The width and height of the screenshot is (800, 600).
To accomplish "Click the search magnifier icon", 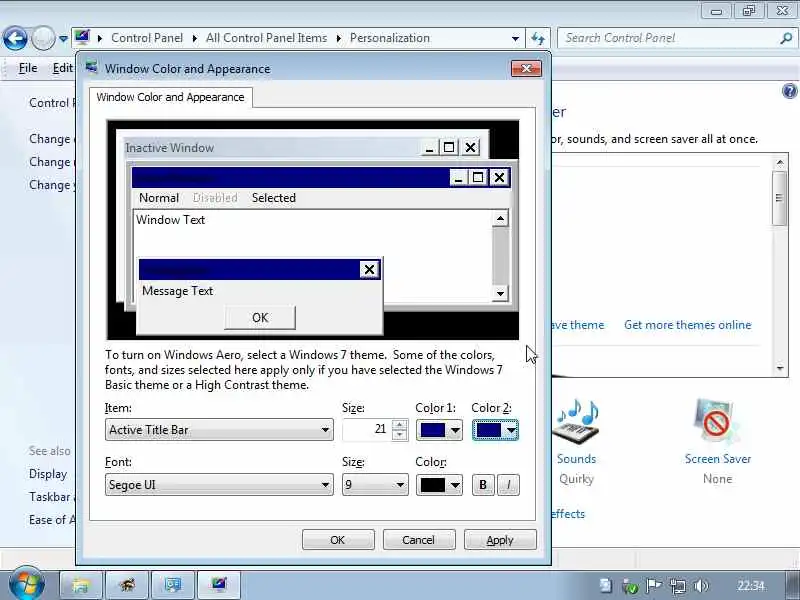I will tap(786, 38).
